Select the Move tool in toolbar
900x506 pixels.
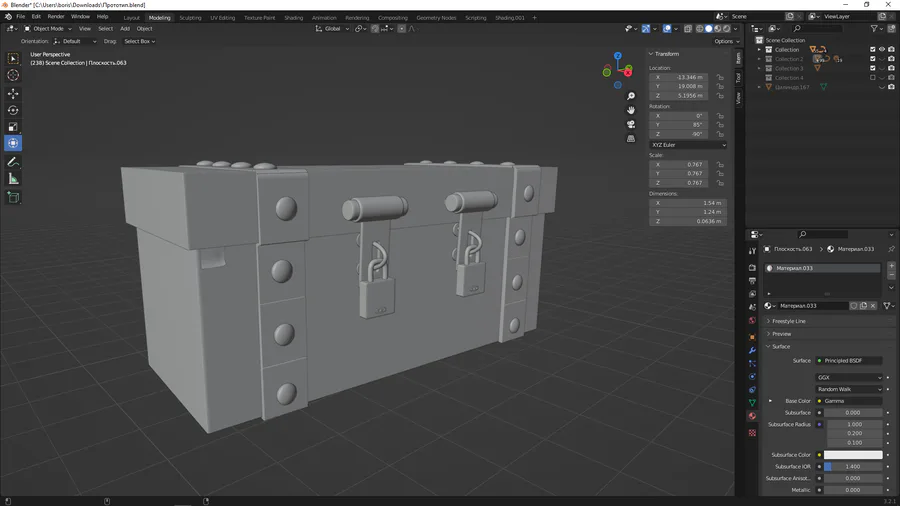coord(13,94)
